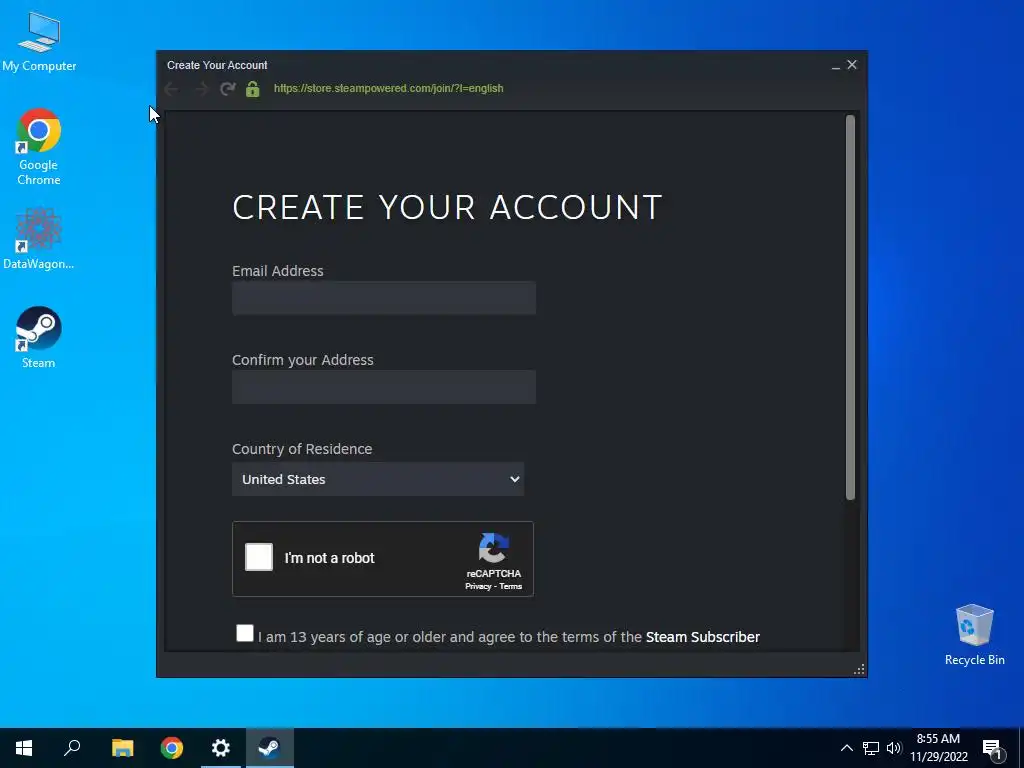1024x768 pixels.
Task: Click the window resize grip corner
Action: click(x=859, y=669)
